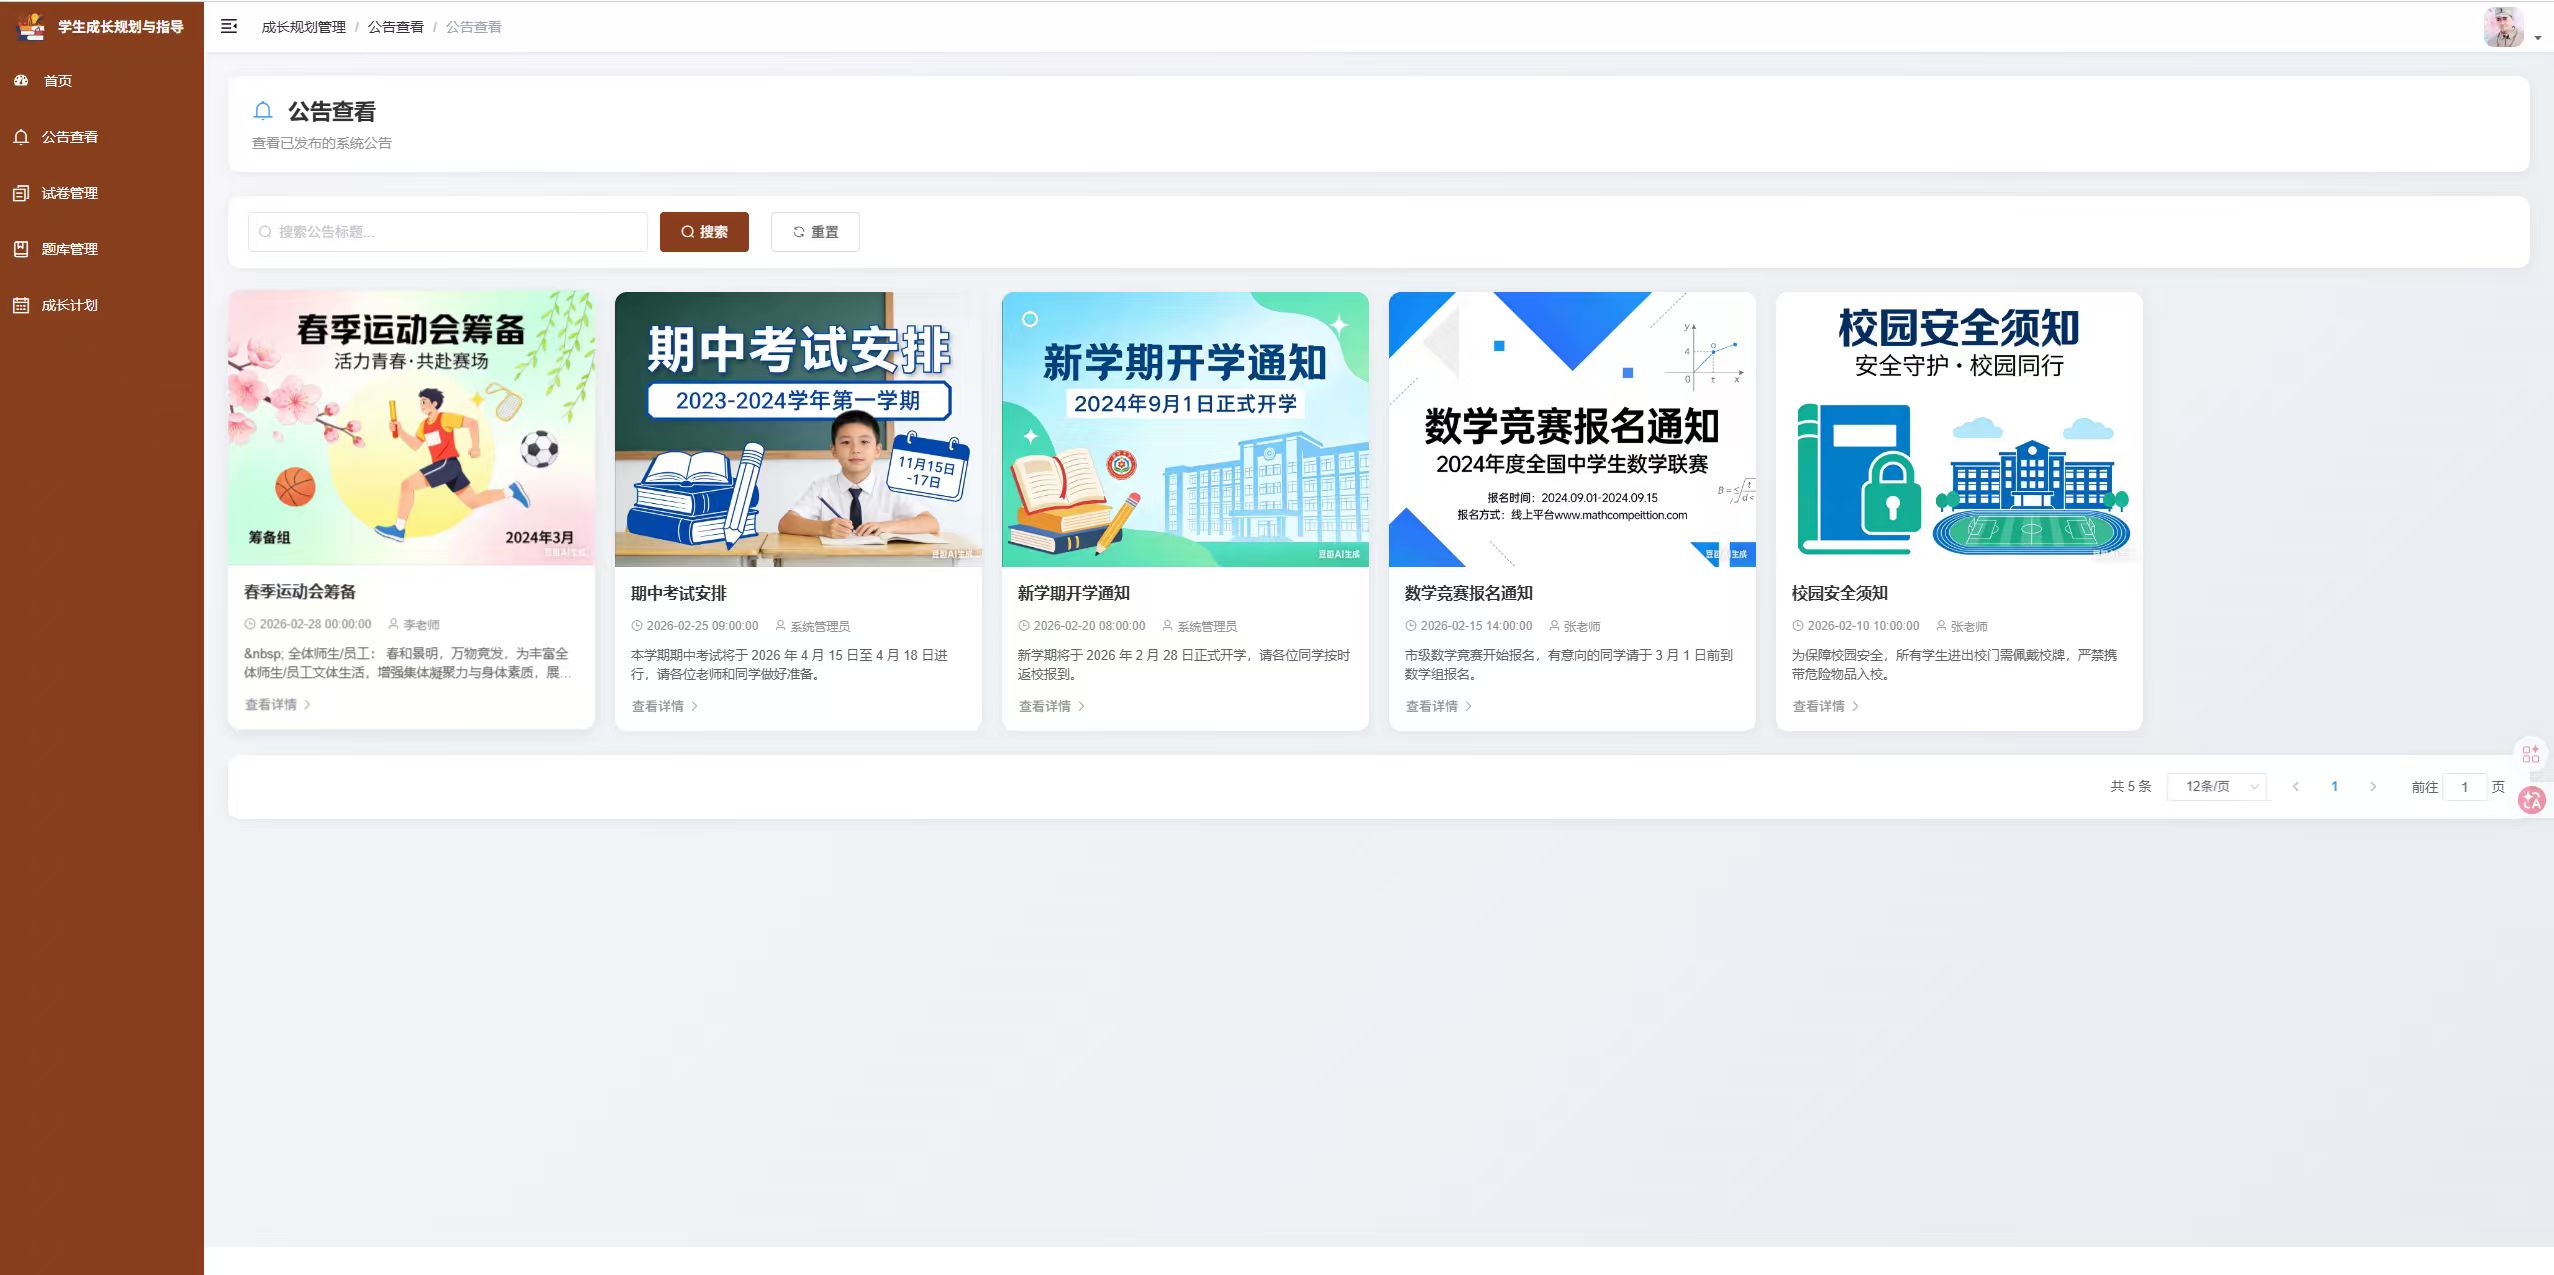This screenshot has height=1275, width=2554.
Task: Click the 校园安全须知 card title
Action: (1840, 594)
